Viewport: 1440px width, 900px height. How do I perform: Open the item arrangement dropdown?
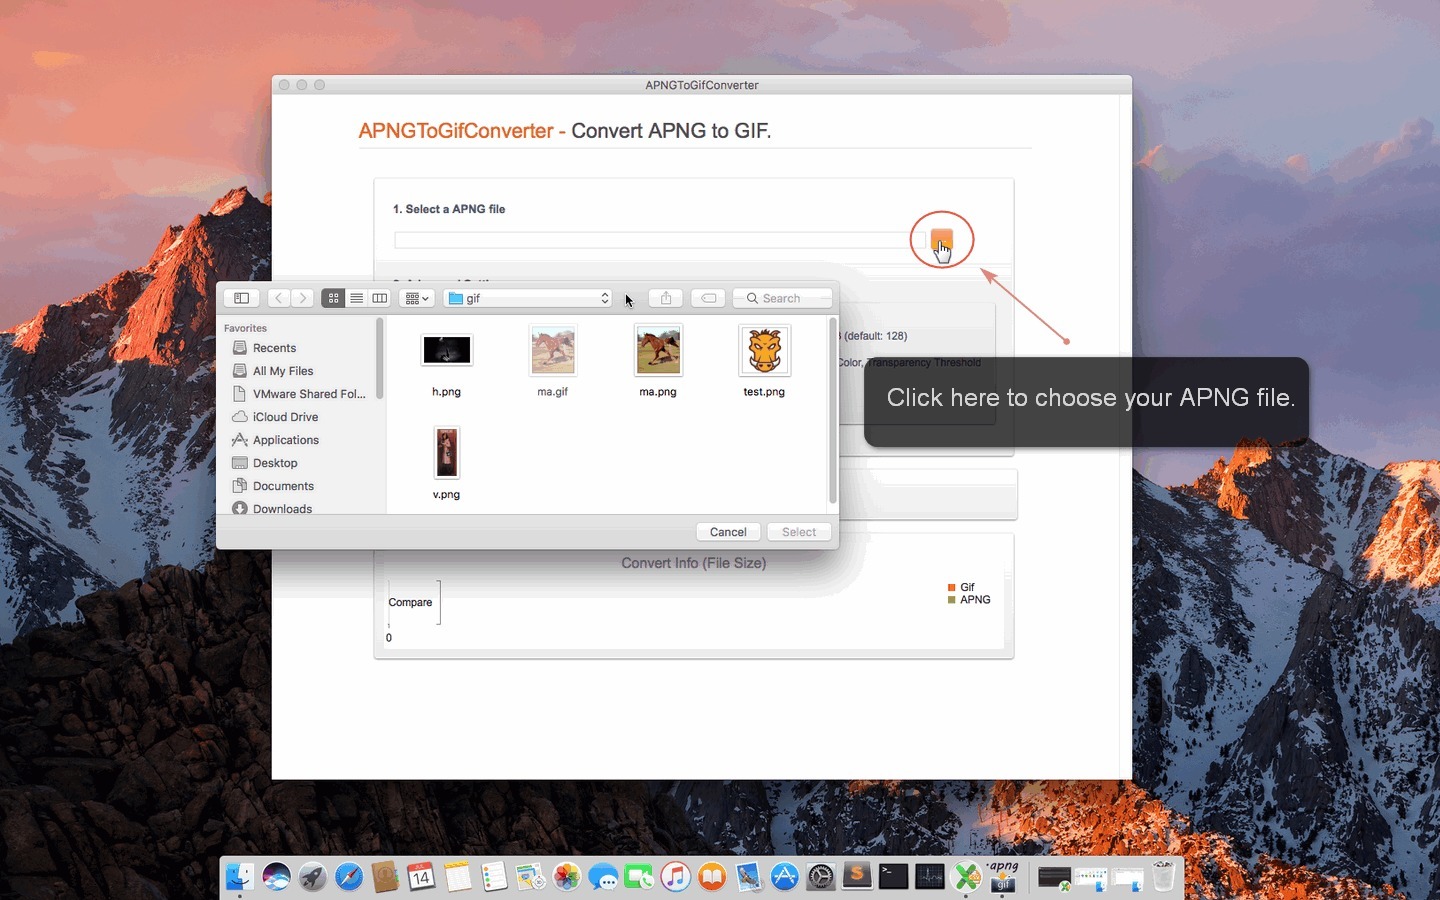pyautogui.click(x=416, y=298)
